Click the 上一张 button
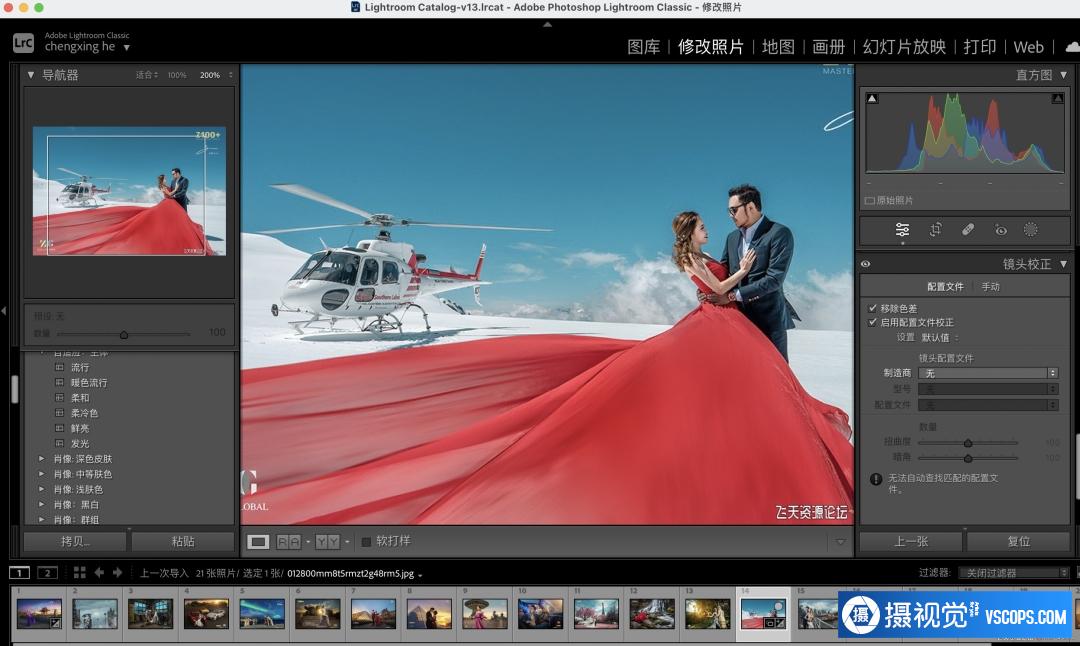This screenshot has width=1080, height=646. coord(911,541)
